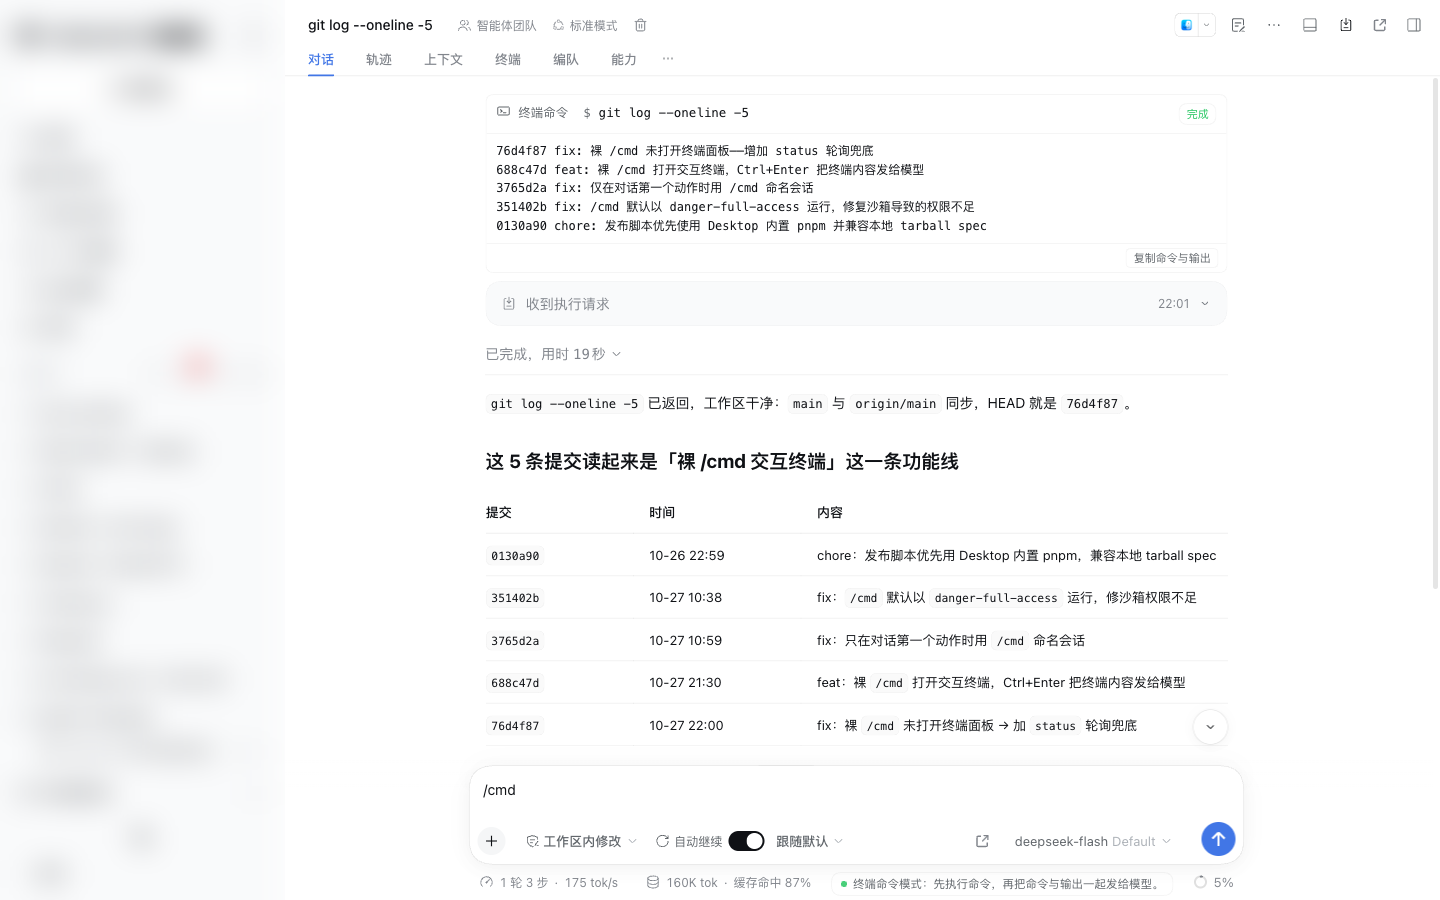This screenshot has height=900, width=1440.
Task: Click the plus attachment button in input box
Action: click(x=491, y=841)
